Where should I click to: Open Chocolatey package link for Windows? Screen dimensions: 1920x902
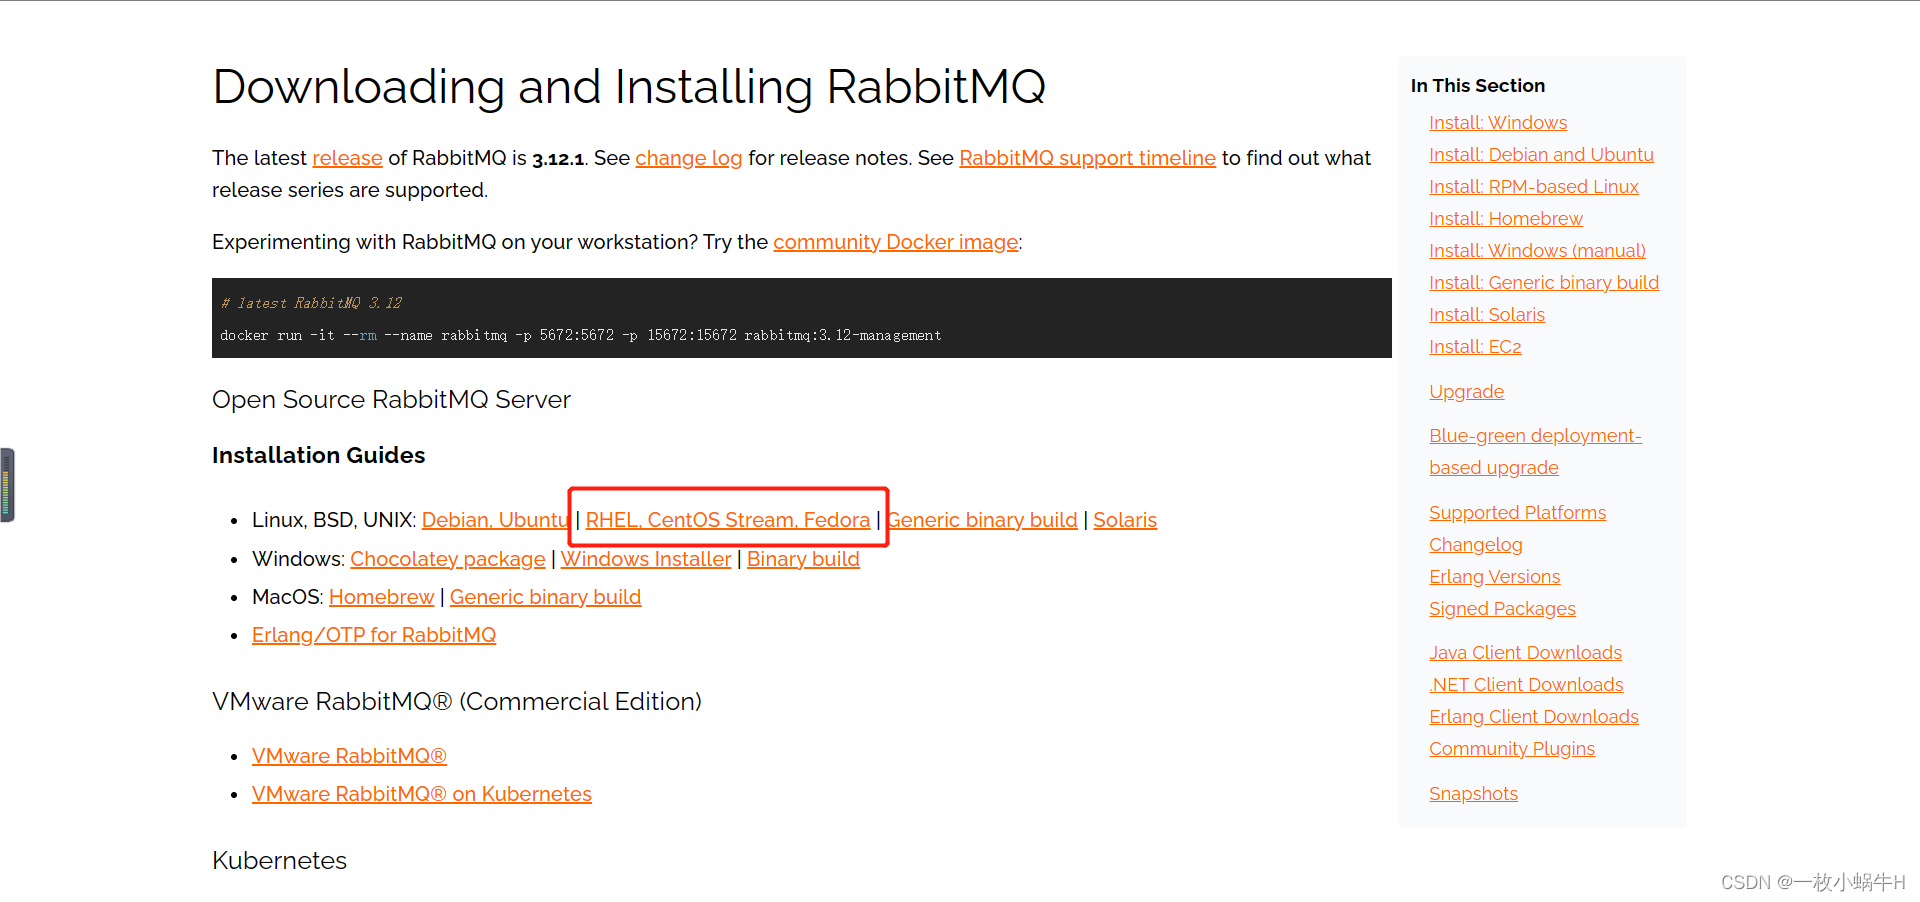pos(448,559)
